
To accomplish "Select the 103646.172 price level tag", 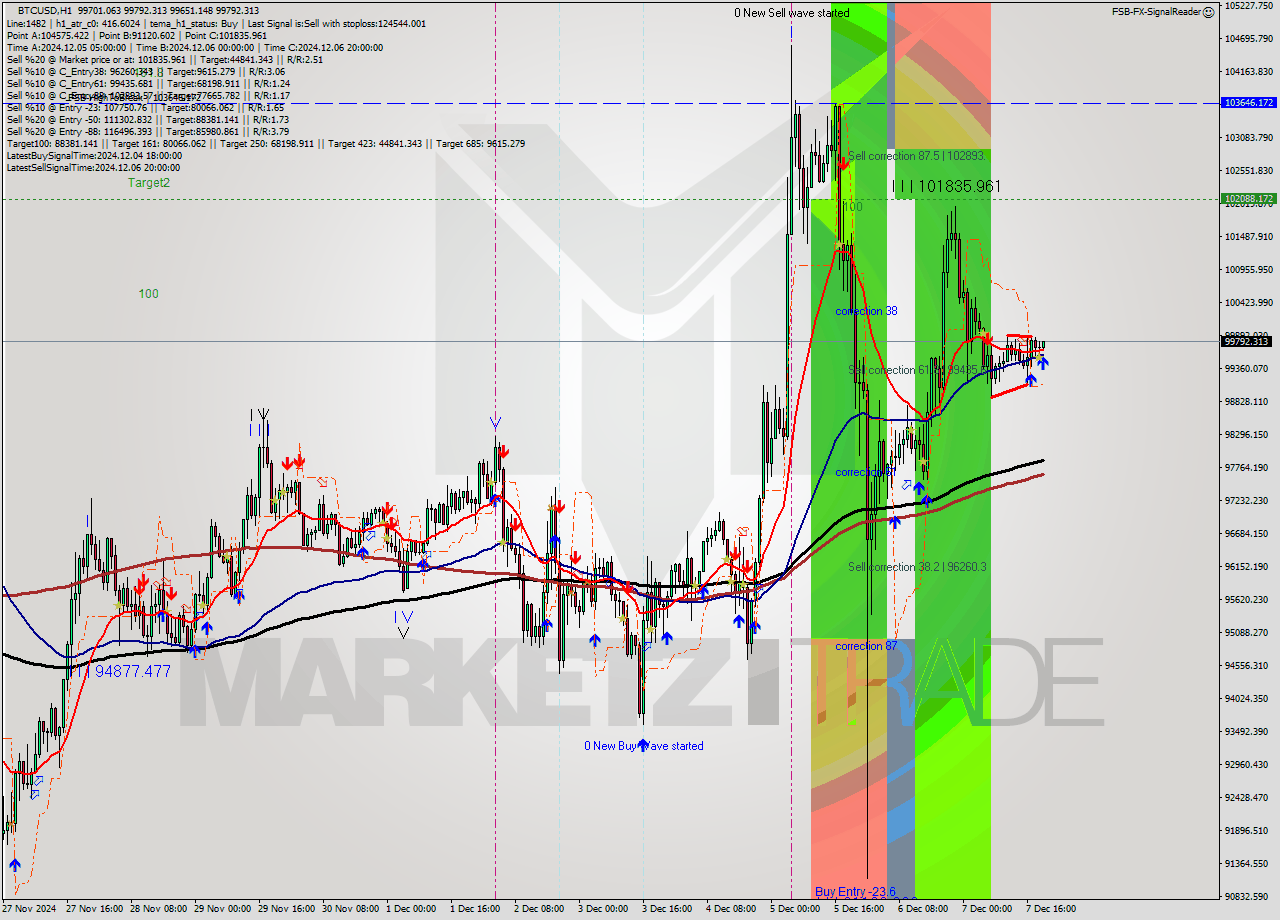I will click(1248, 103).
